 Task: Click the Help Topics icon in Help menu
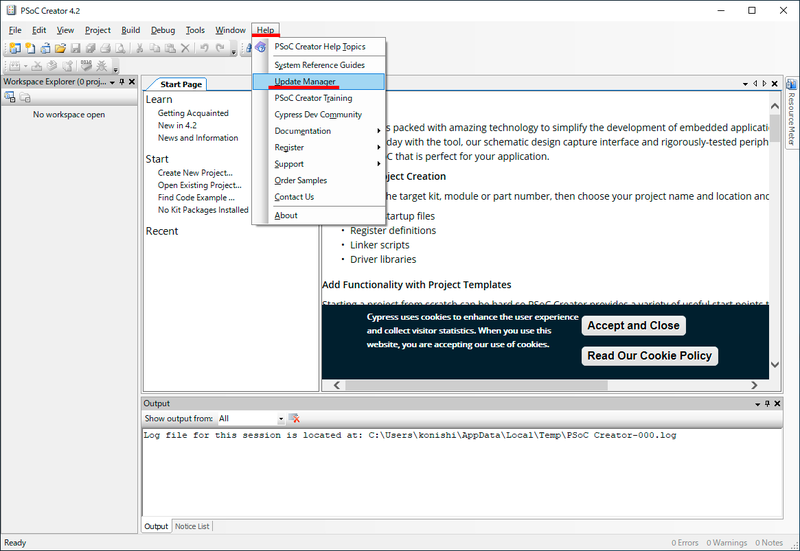[261, 47]
